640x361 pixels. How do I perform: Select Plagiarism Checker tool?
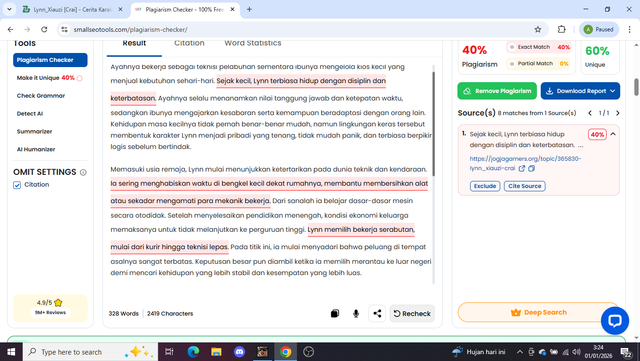tap(50, 60)
